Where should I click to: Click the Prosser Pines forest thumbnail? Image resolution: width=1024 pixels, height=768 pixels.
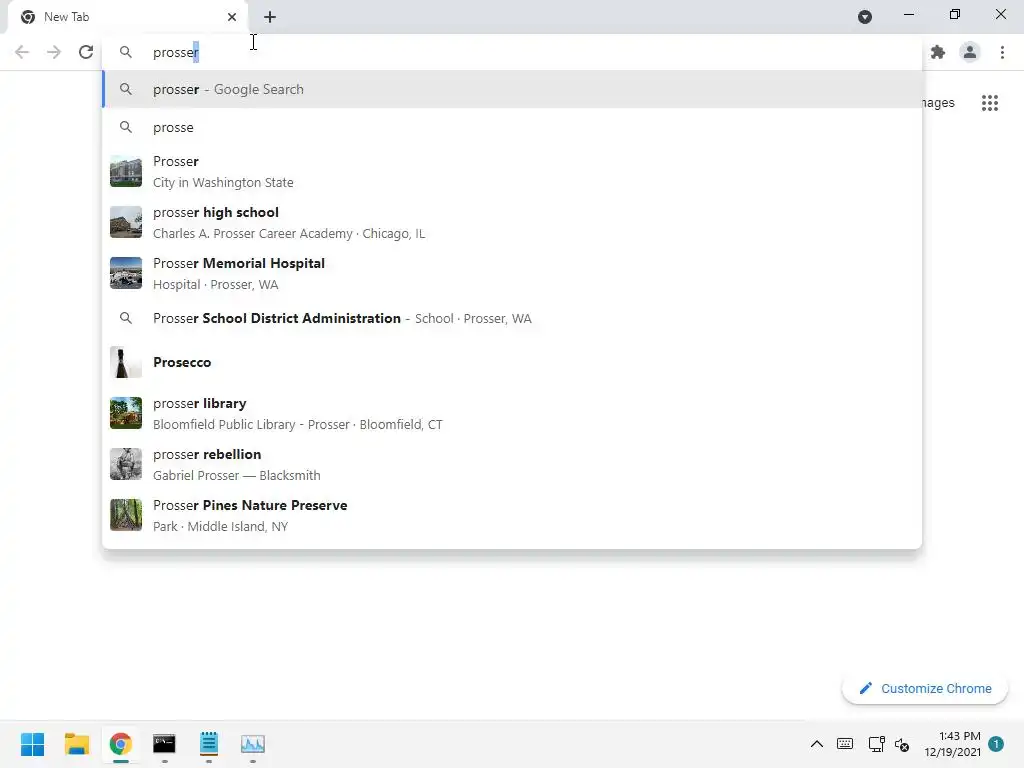(x=125, y=515)
